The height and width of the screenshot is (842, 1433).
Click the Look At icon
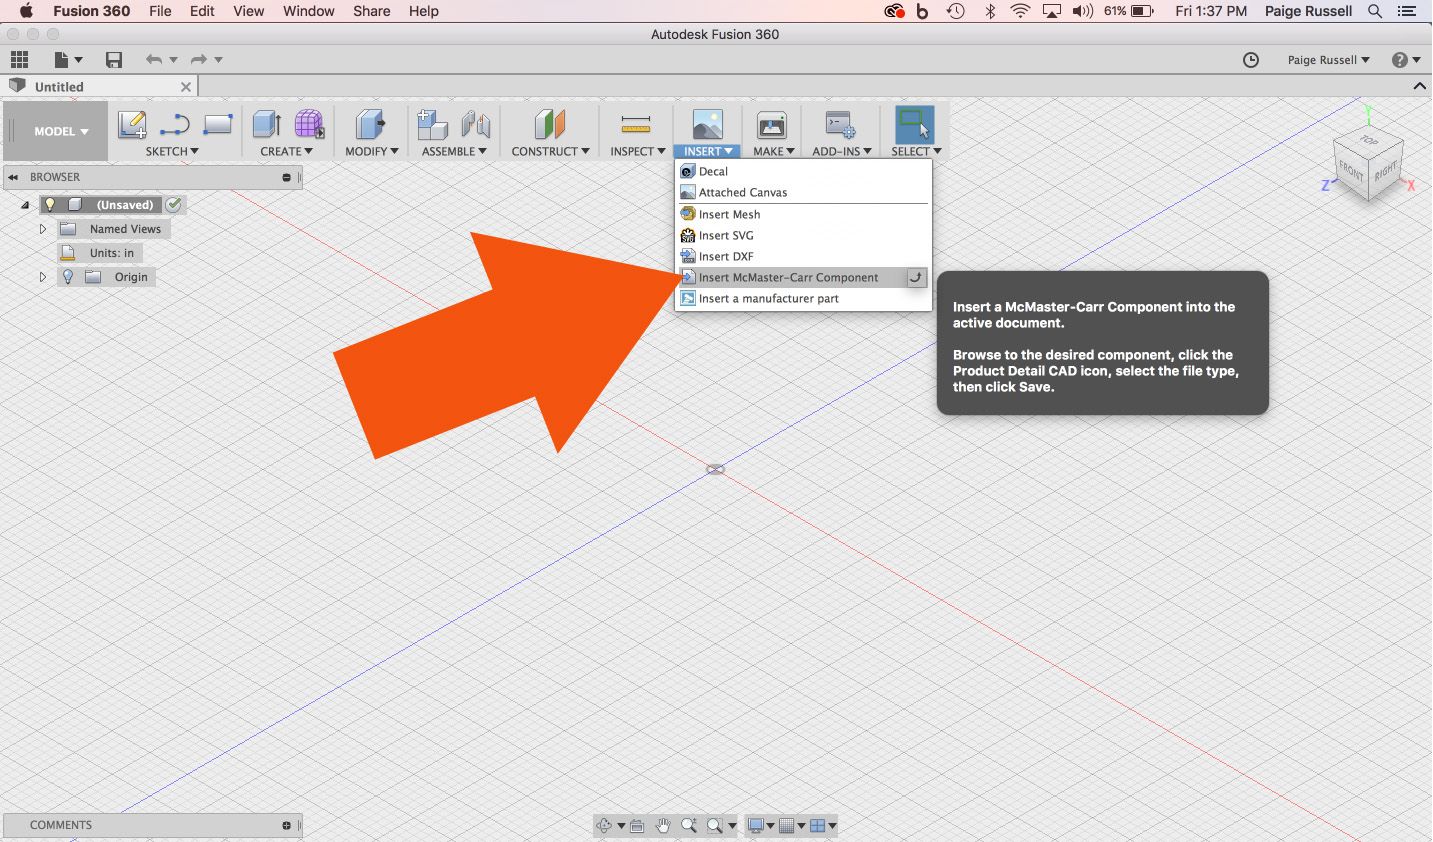coord(637,825)
